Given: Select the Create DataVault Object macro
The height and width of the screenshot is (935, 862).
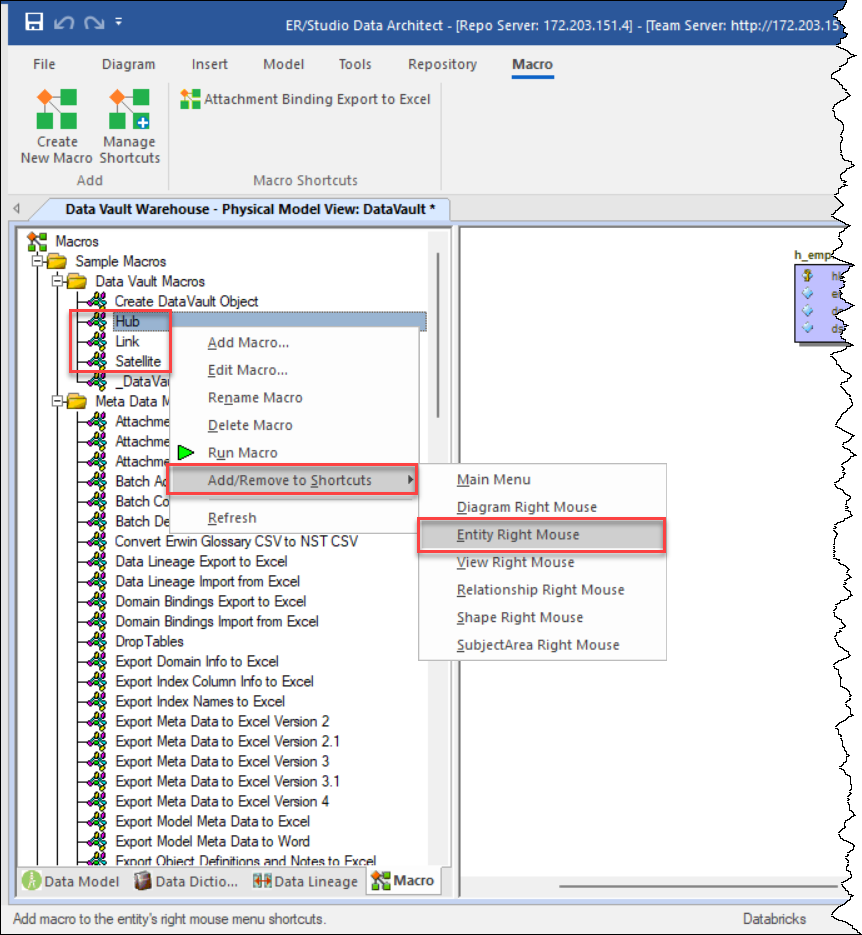Looking at the screenshot, I should (186, 301).
